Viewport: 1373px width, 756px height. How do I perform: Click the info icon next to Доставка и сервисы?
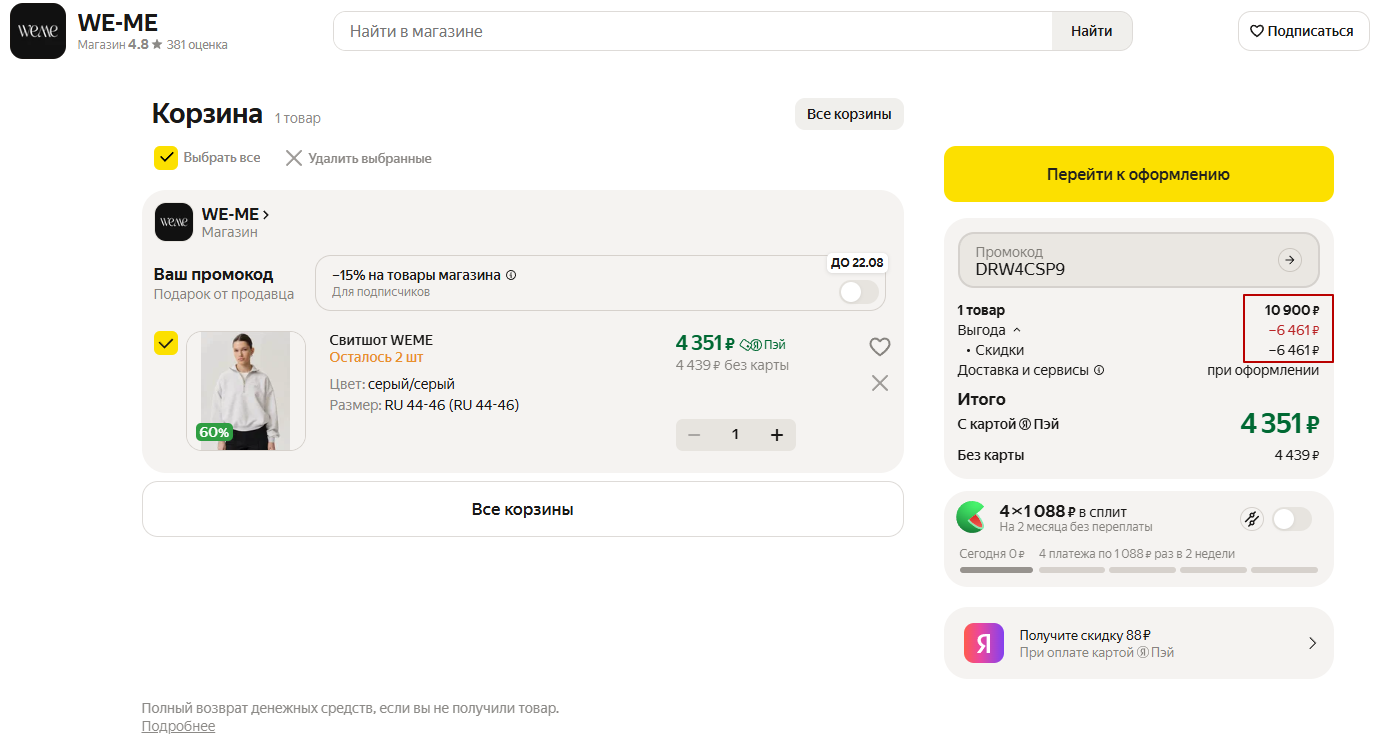pyautogui.click(x=1099, y=370)
